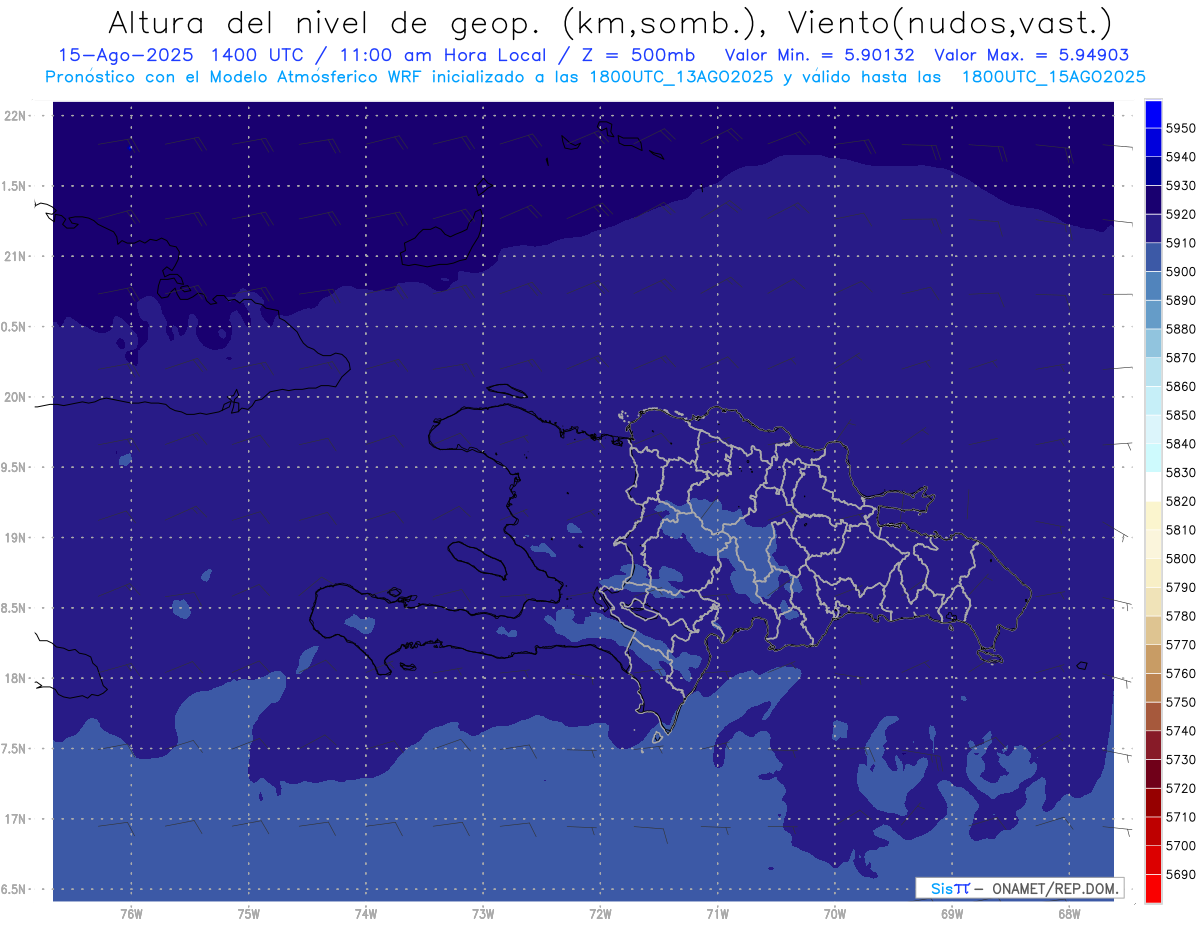Select the pale swatch between 5810 and 5820
This screenshot has height=927, width=1200.
(1153, 515)
